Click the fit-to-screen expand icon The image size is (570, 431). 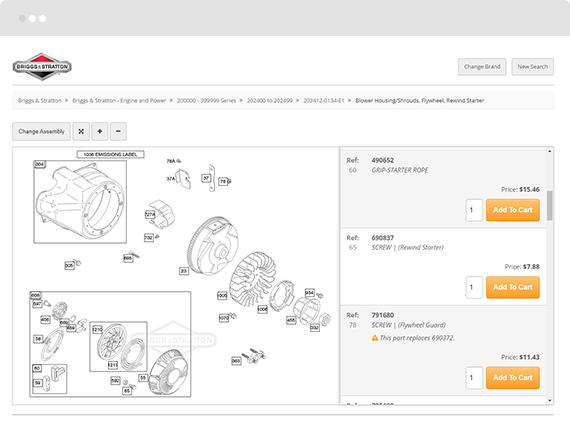pyautogui.click(x=81, y=131)
